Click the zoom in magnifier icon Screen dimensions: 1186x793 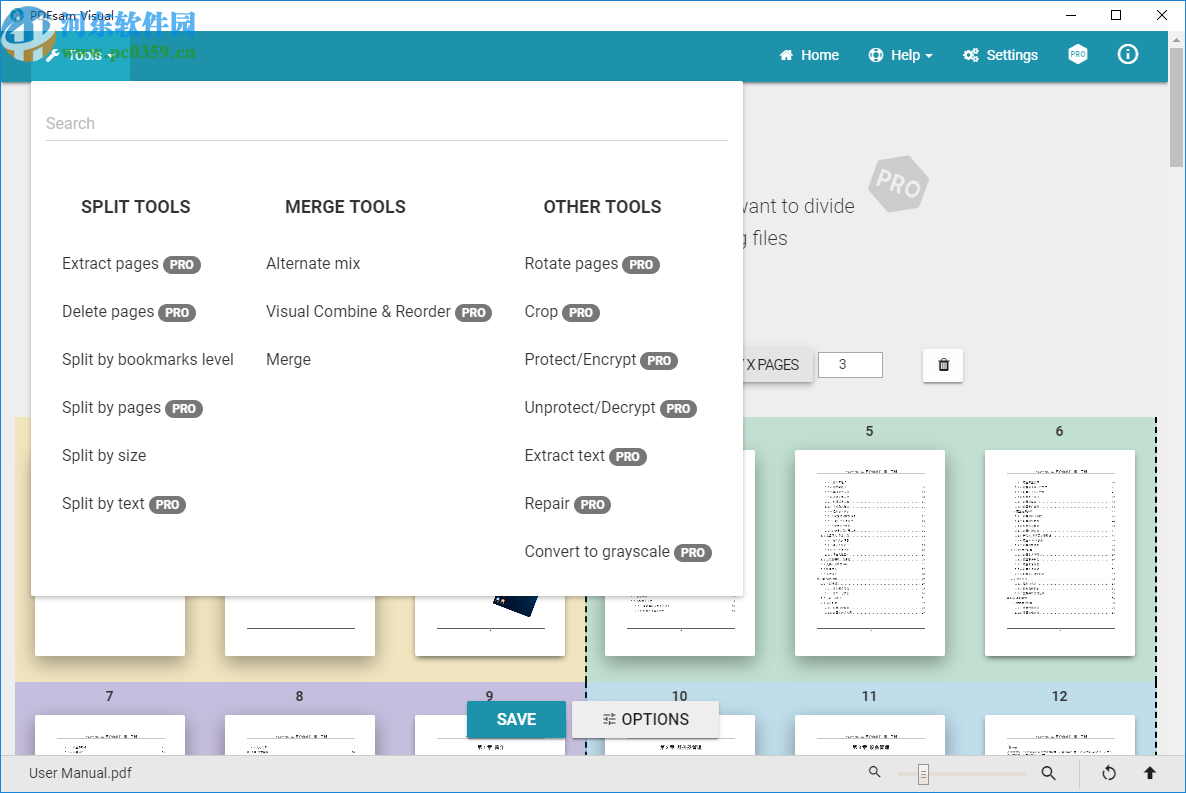point(1048,773)
